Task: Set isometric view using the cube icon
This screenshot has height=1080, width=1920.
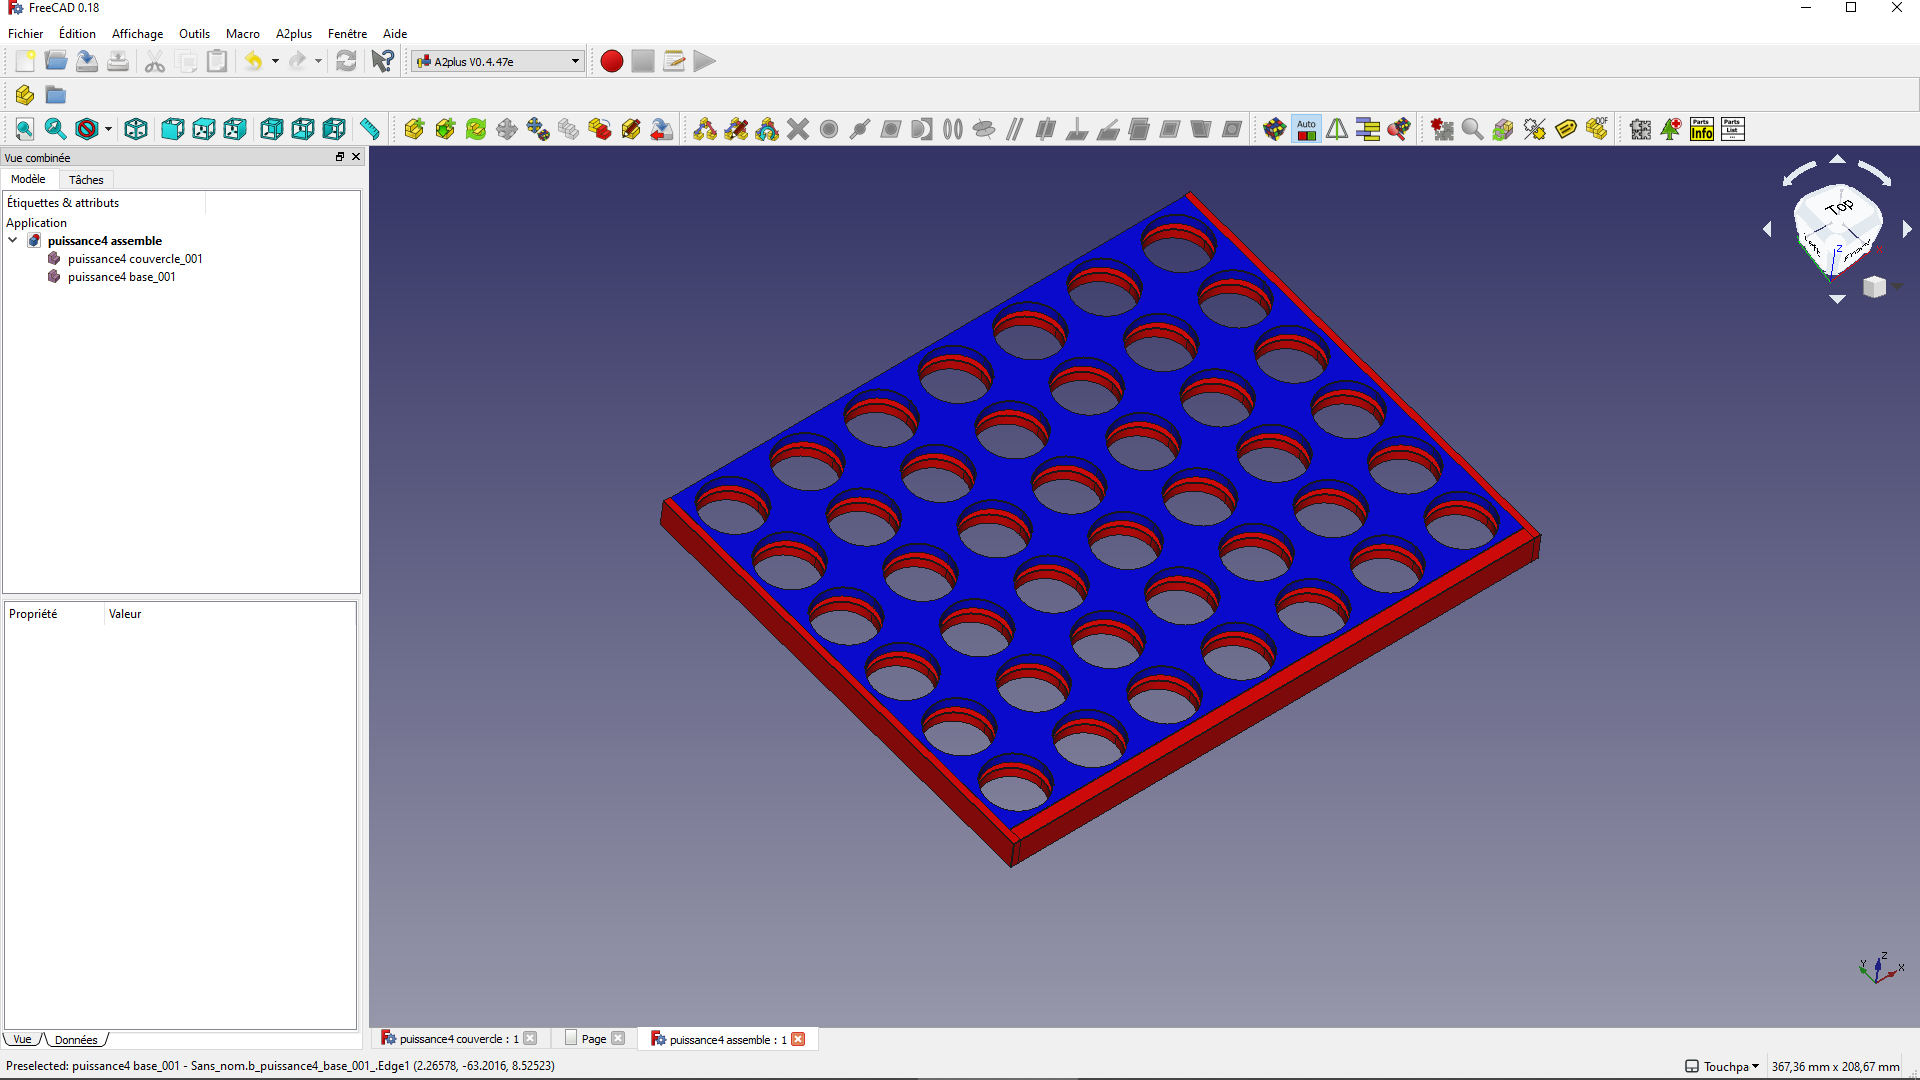Action: pos(136,129)
